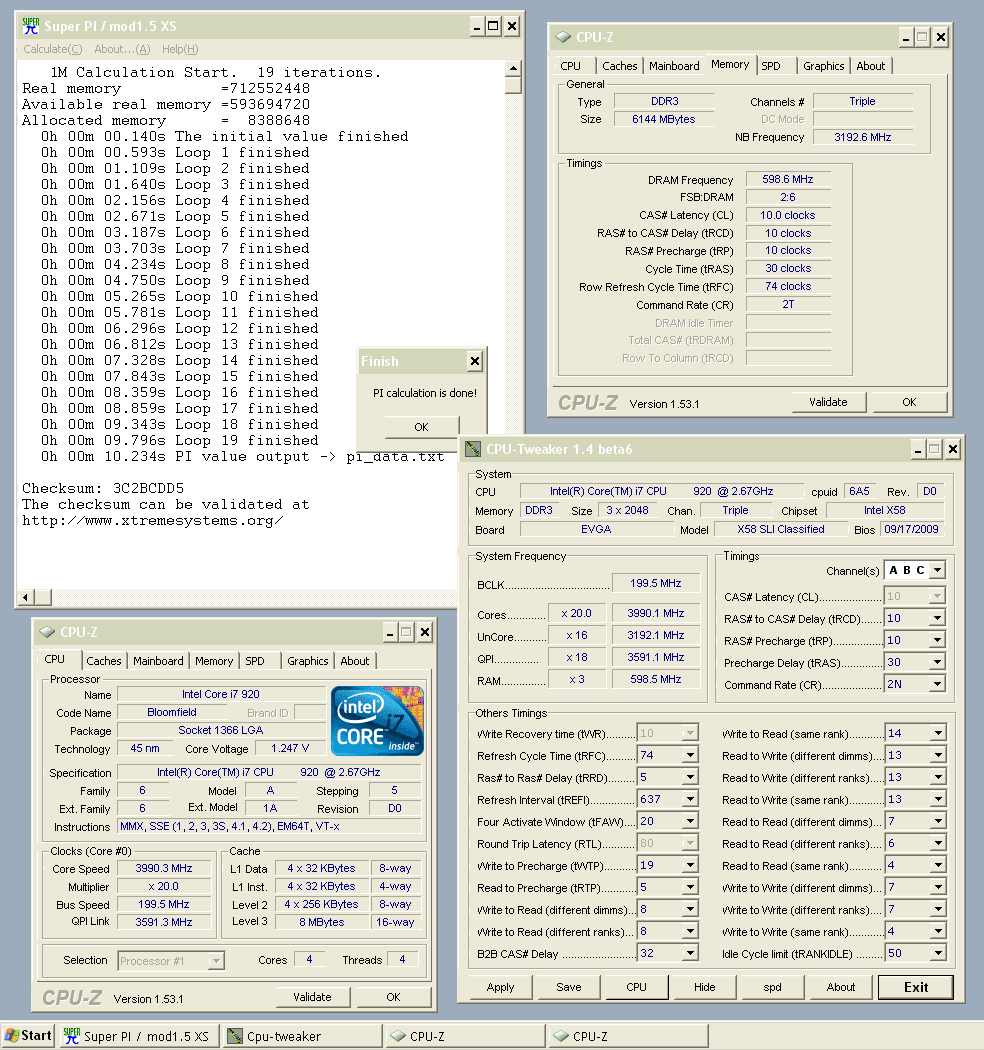Switch to Caches tab in Memory CPU-Z window
The width and height of the screenshot is (984, 1050).
(620, 66)
